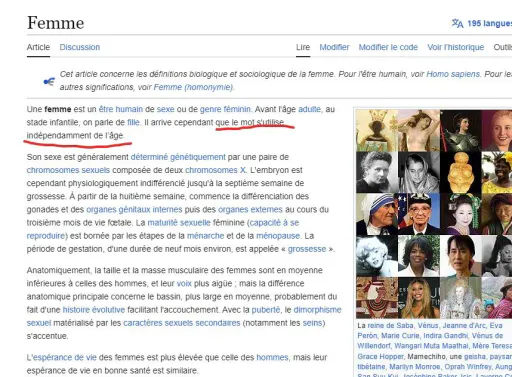Open the 195 langues language selector
This screenshot has width=512, height=377.
[489, 23]
